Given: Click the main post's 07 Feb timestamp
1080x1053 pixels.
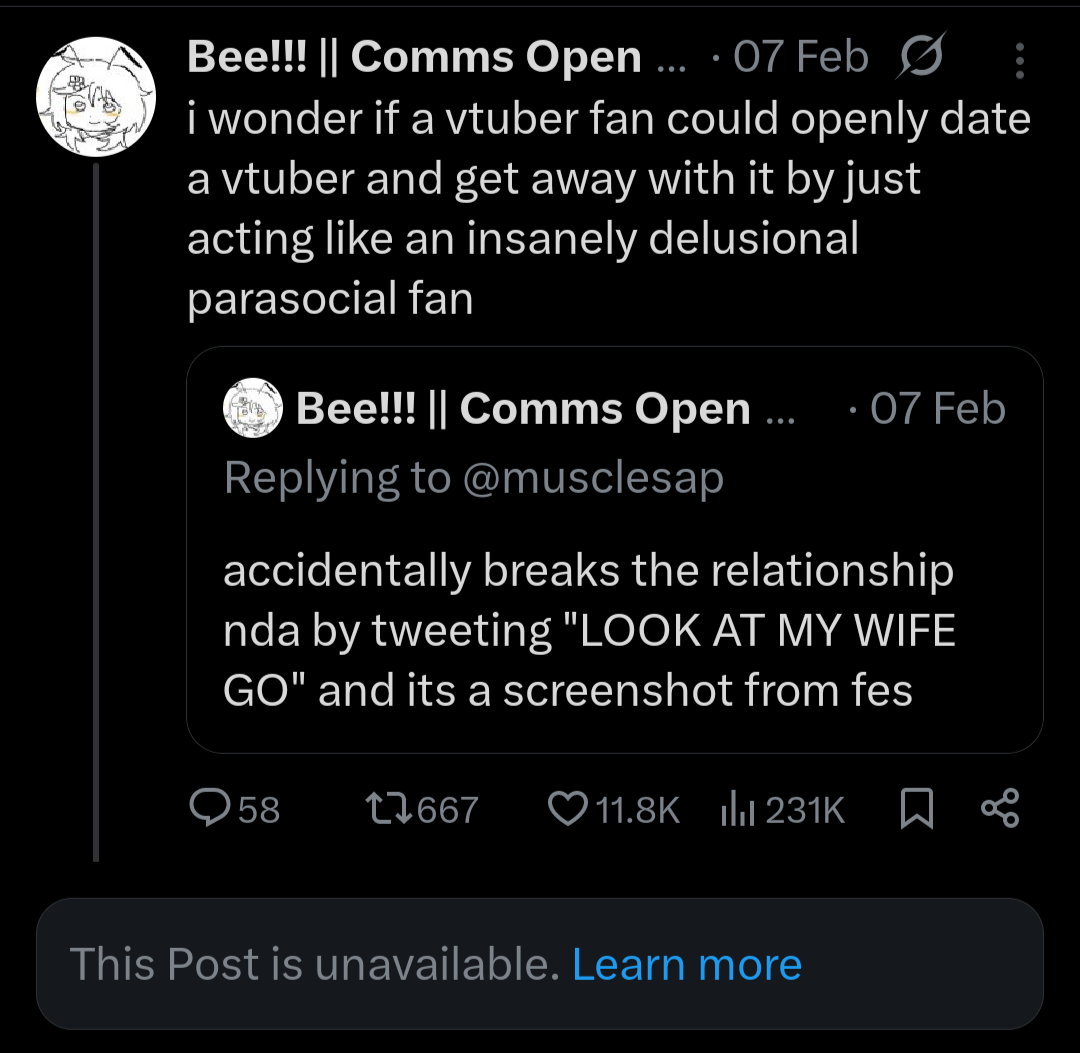Looking at the screenshot, I should pos(800,58).
